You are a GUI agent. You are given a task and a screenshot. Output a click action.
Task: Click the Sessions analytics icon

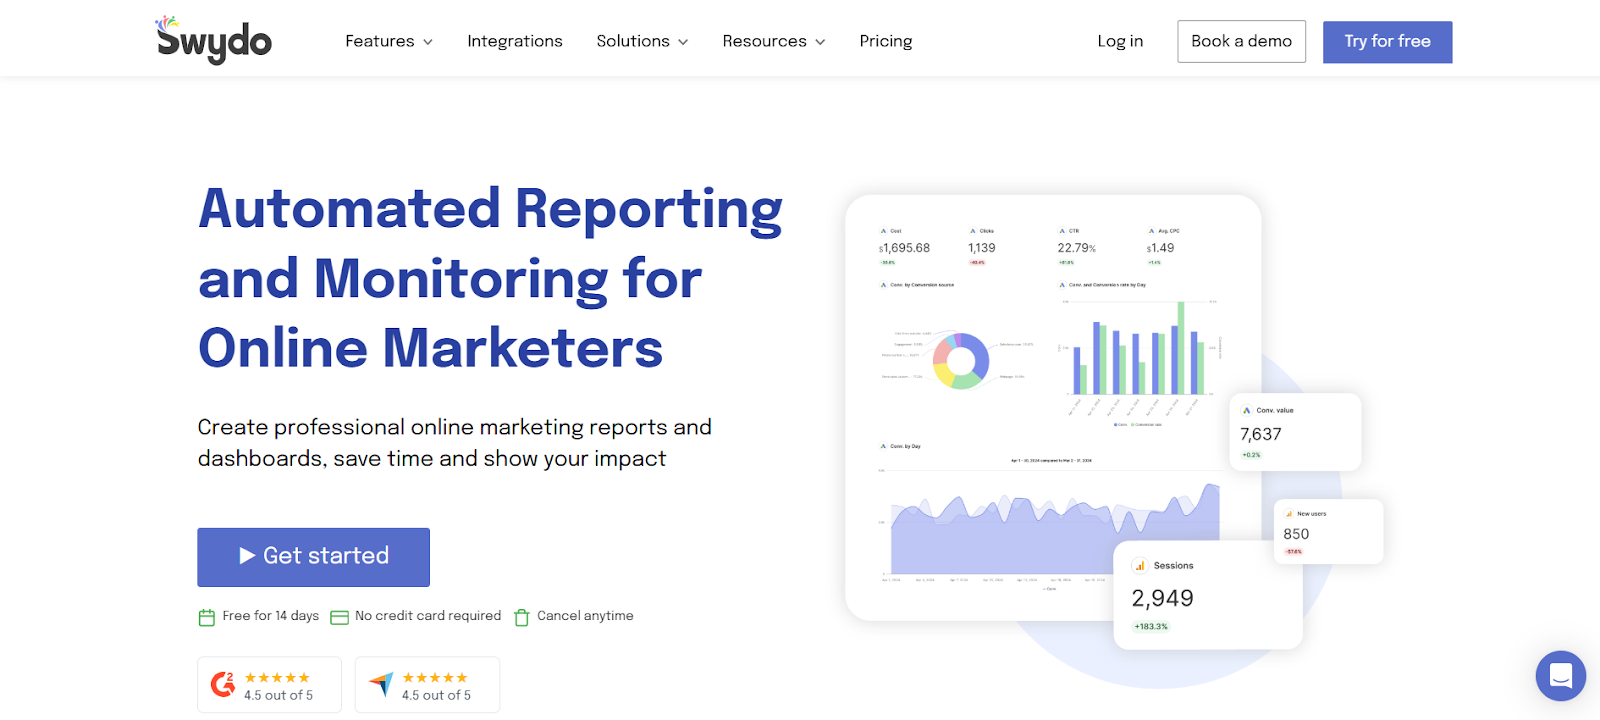(1140, 566)
